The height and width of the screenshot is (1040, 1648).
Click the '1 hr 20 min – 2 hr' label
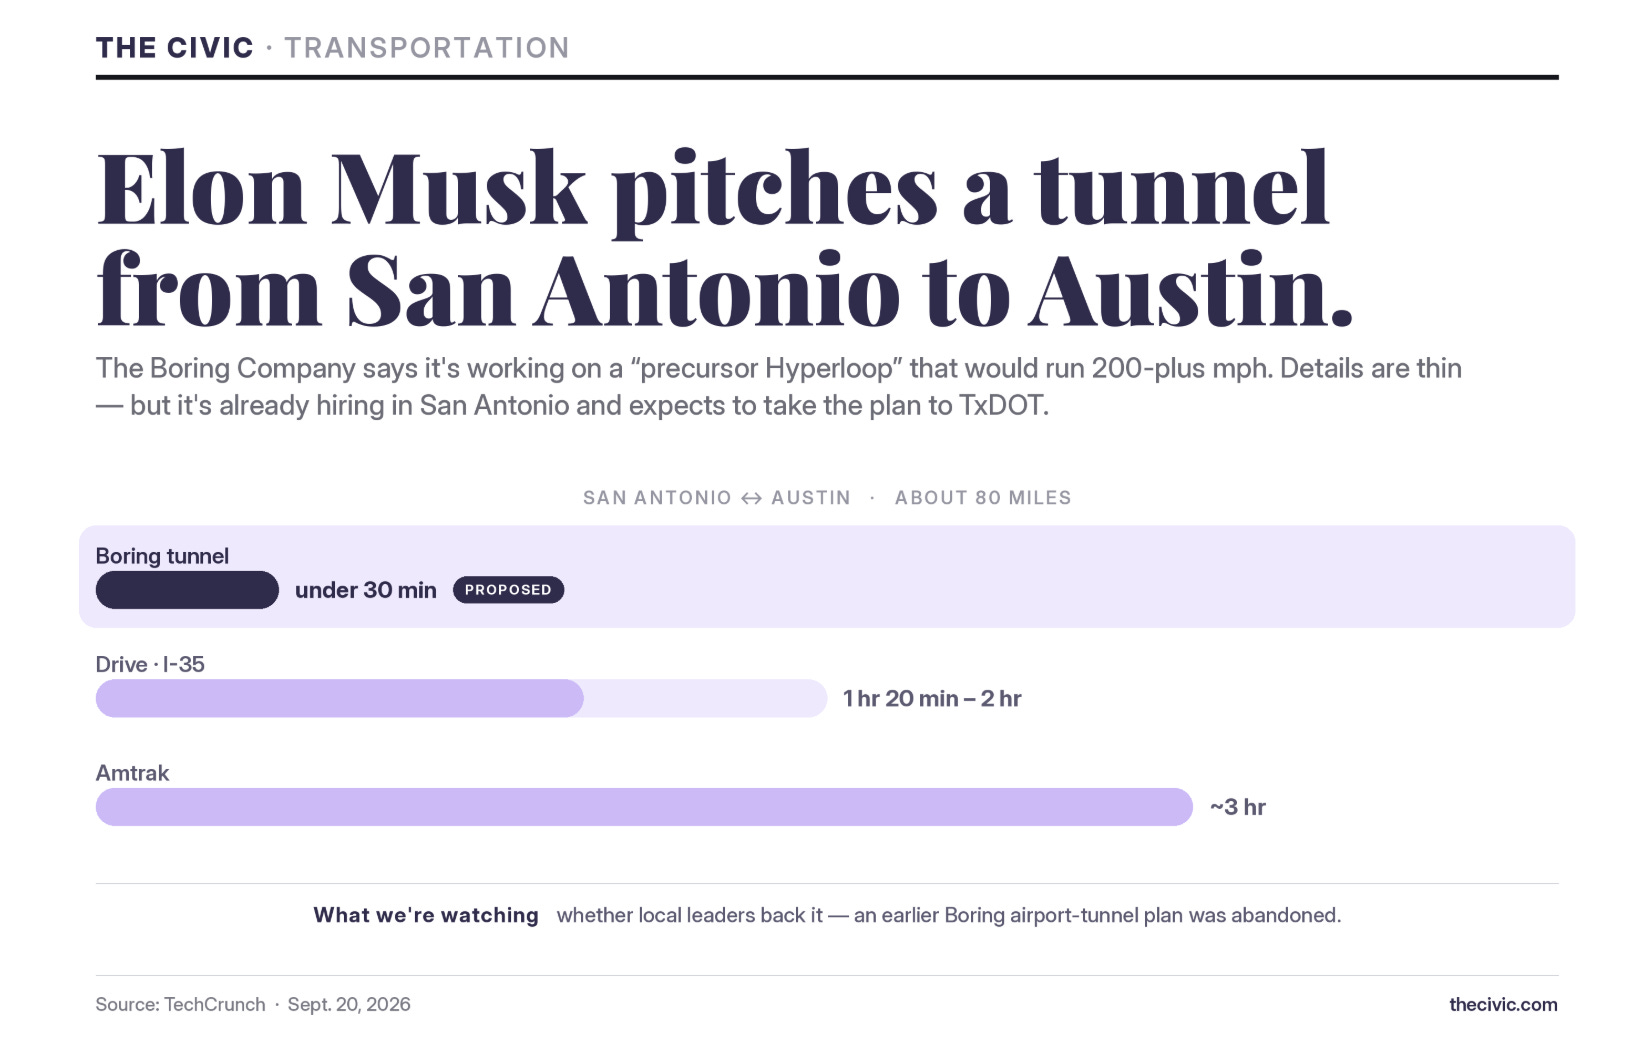pos(932,698)
